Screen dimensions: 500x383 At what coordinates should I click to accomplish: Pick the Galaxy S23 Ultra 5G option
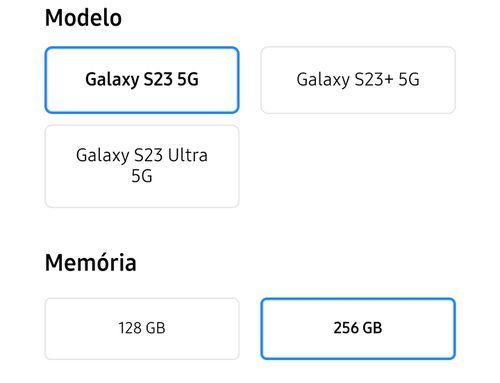pos(142,166)
